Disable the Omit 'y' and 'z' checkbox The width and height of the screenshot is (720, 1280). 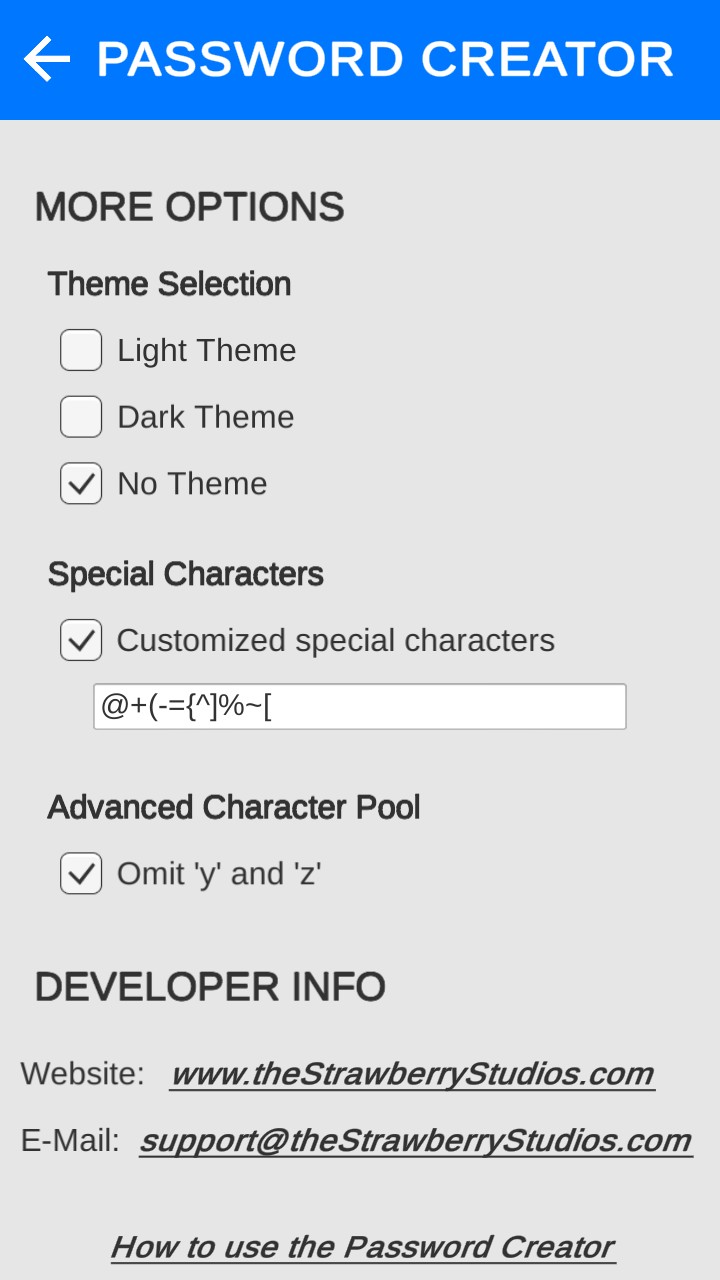click(81, 873)
